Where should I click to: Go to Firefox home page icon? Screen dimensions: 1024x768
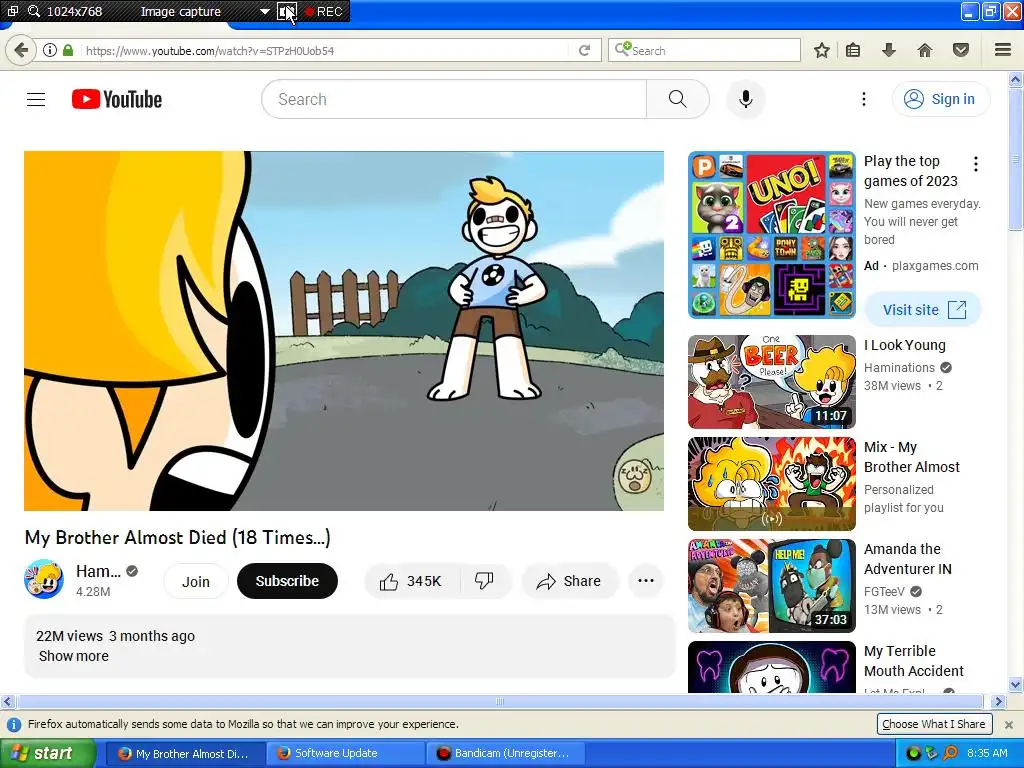point(925,50)
